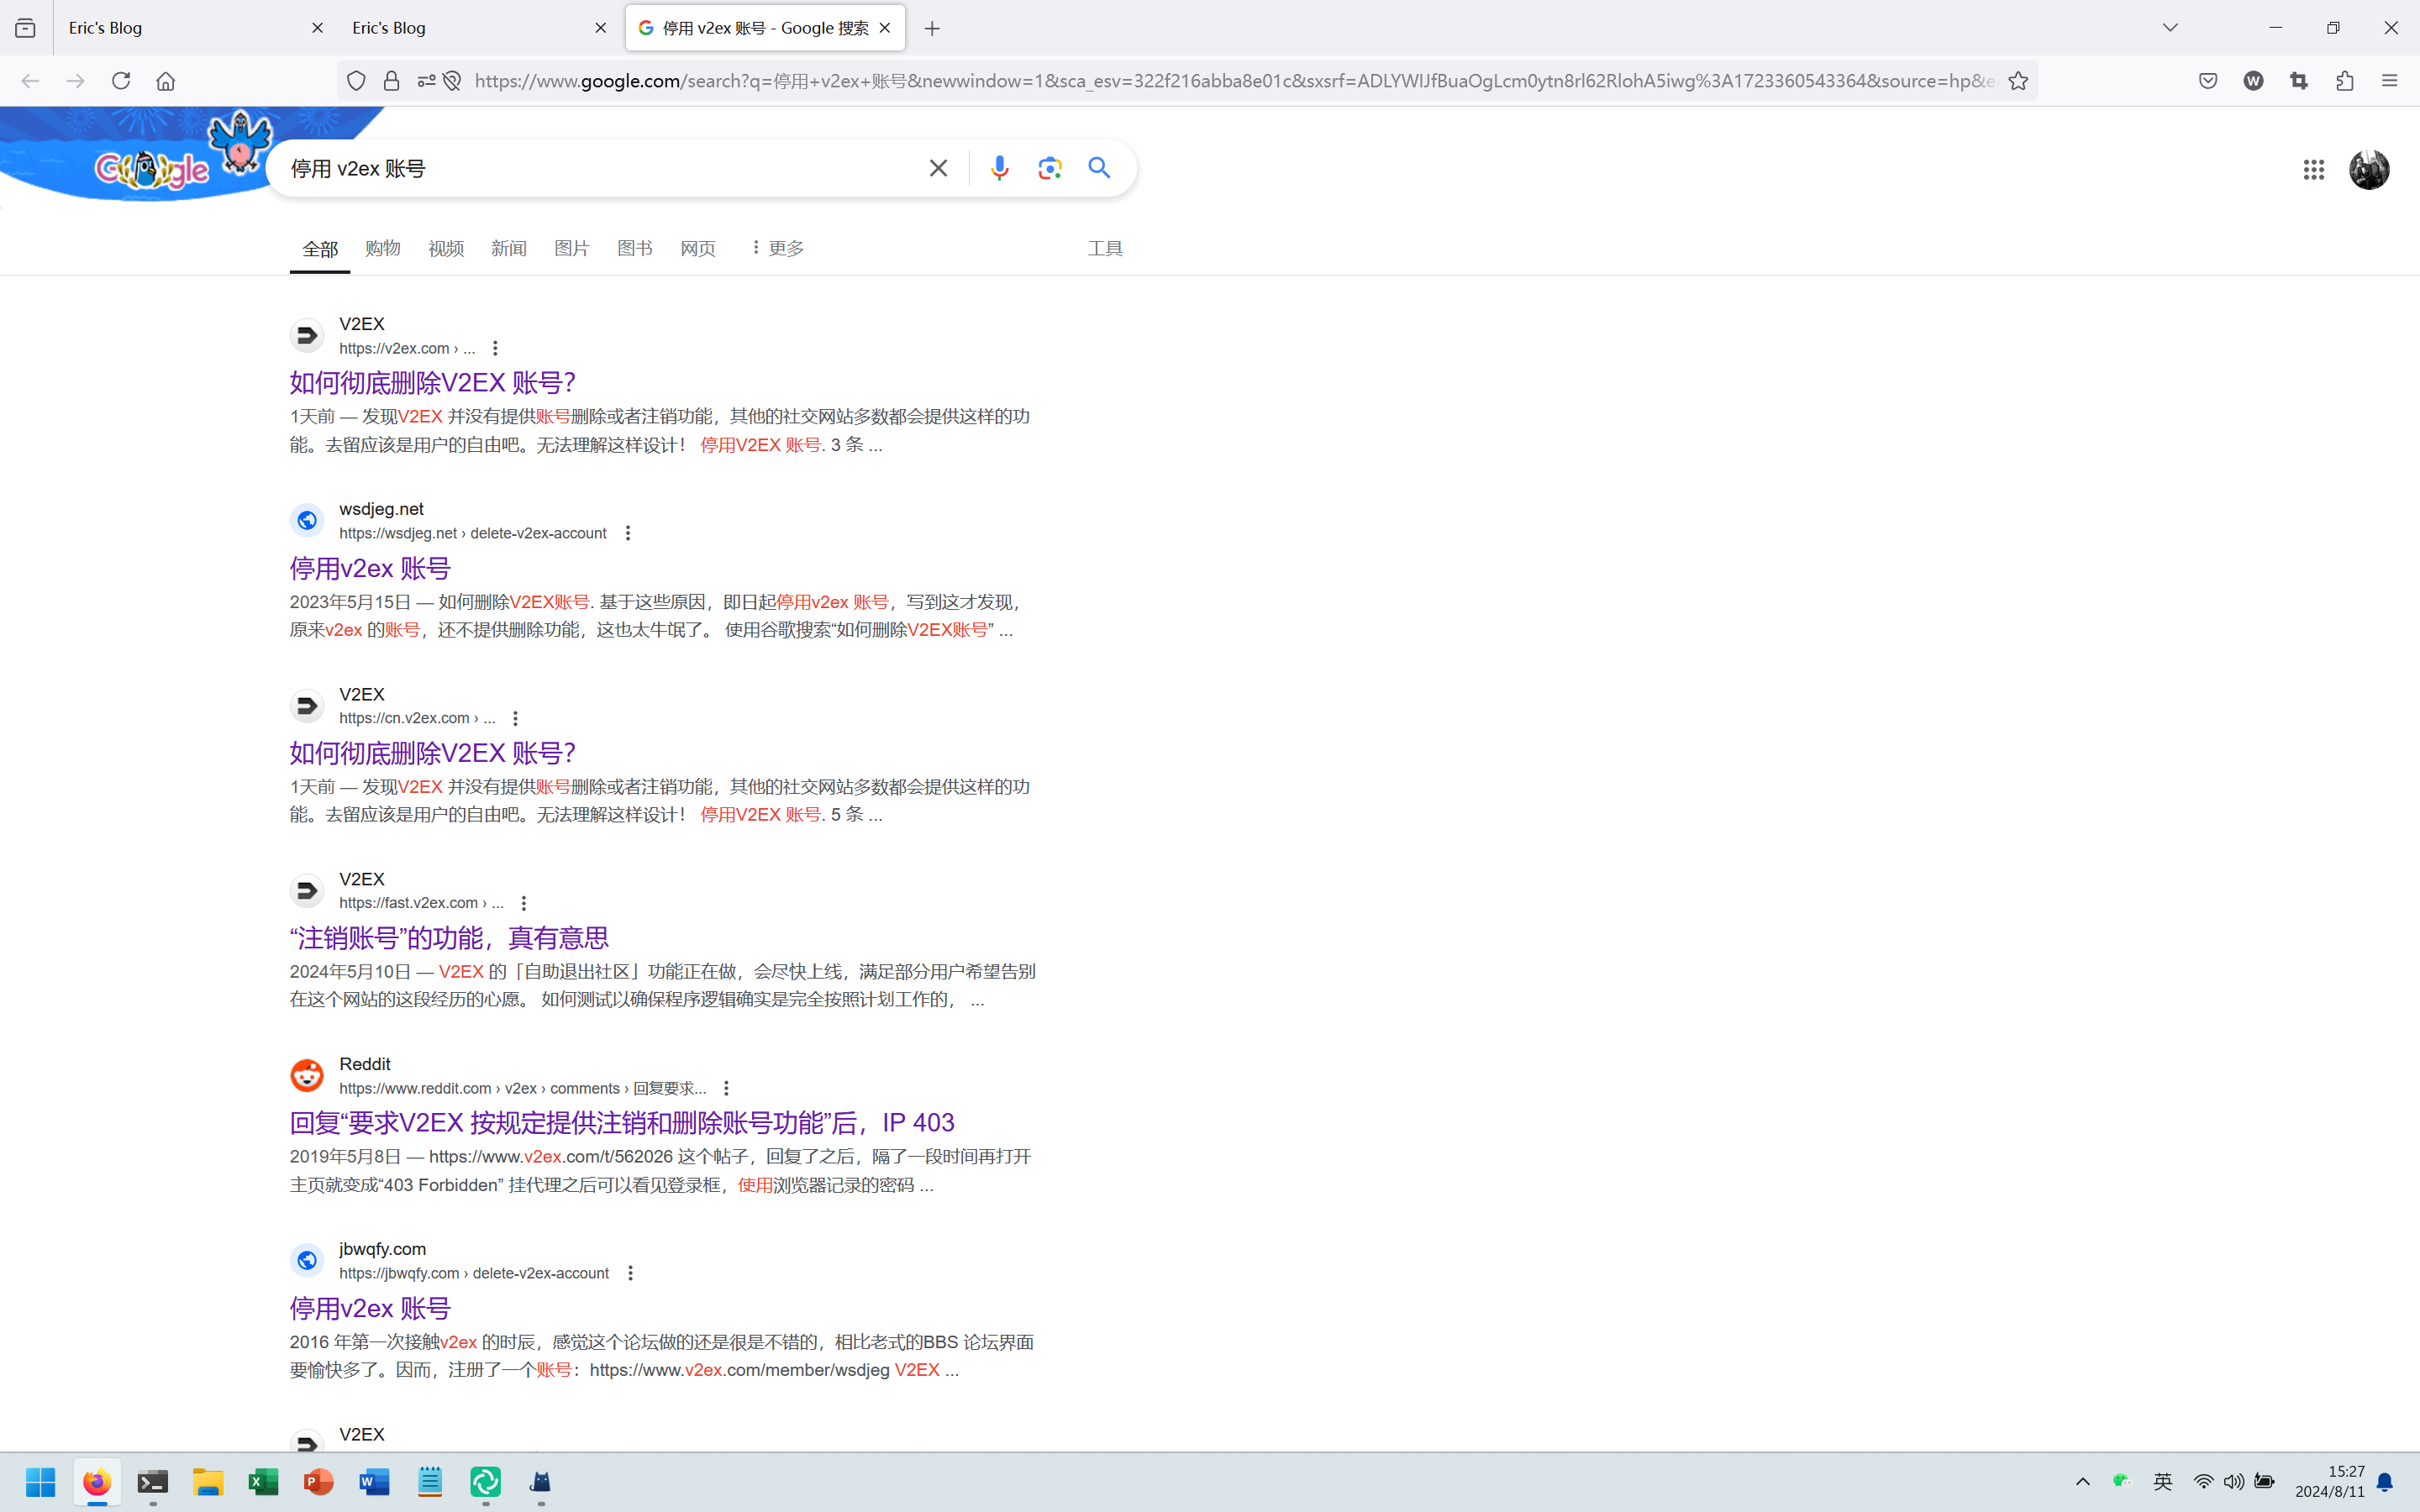The width and height of the screenshot is (2420, 1512).
Task: Reload the page with the refresh icon
Action: [x=121, y=81]
